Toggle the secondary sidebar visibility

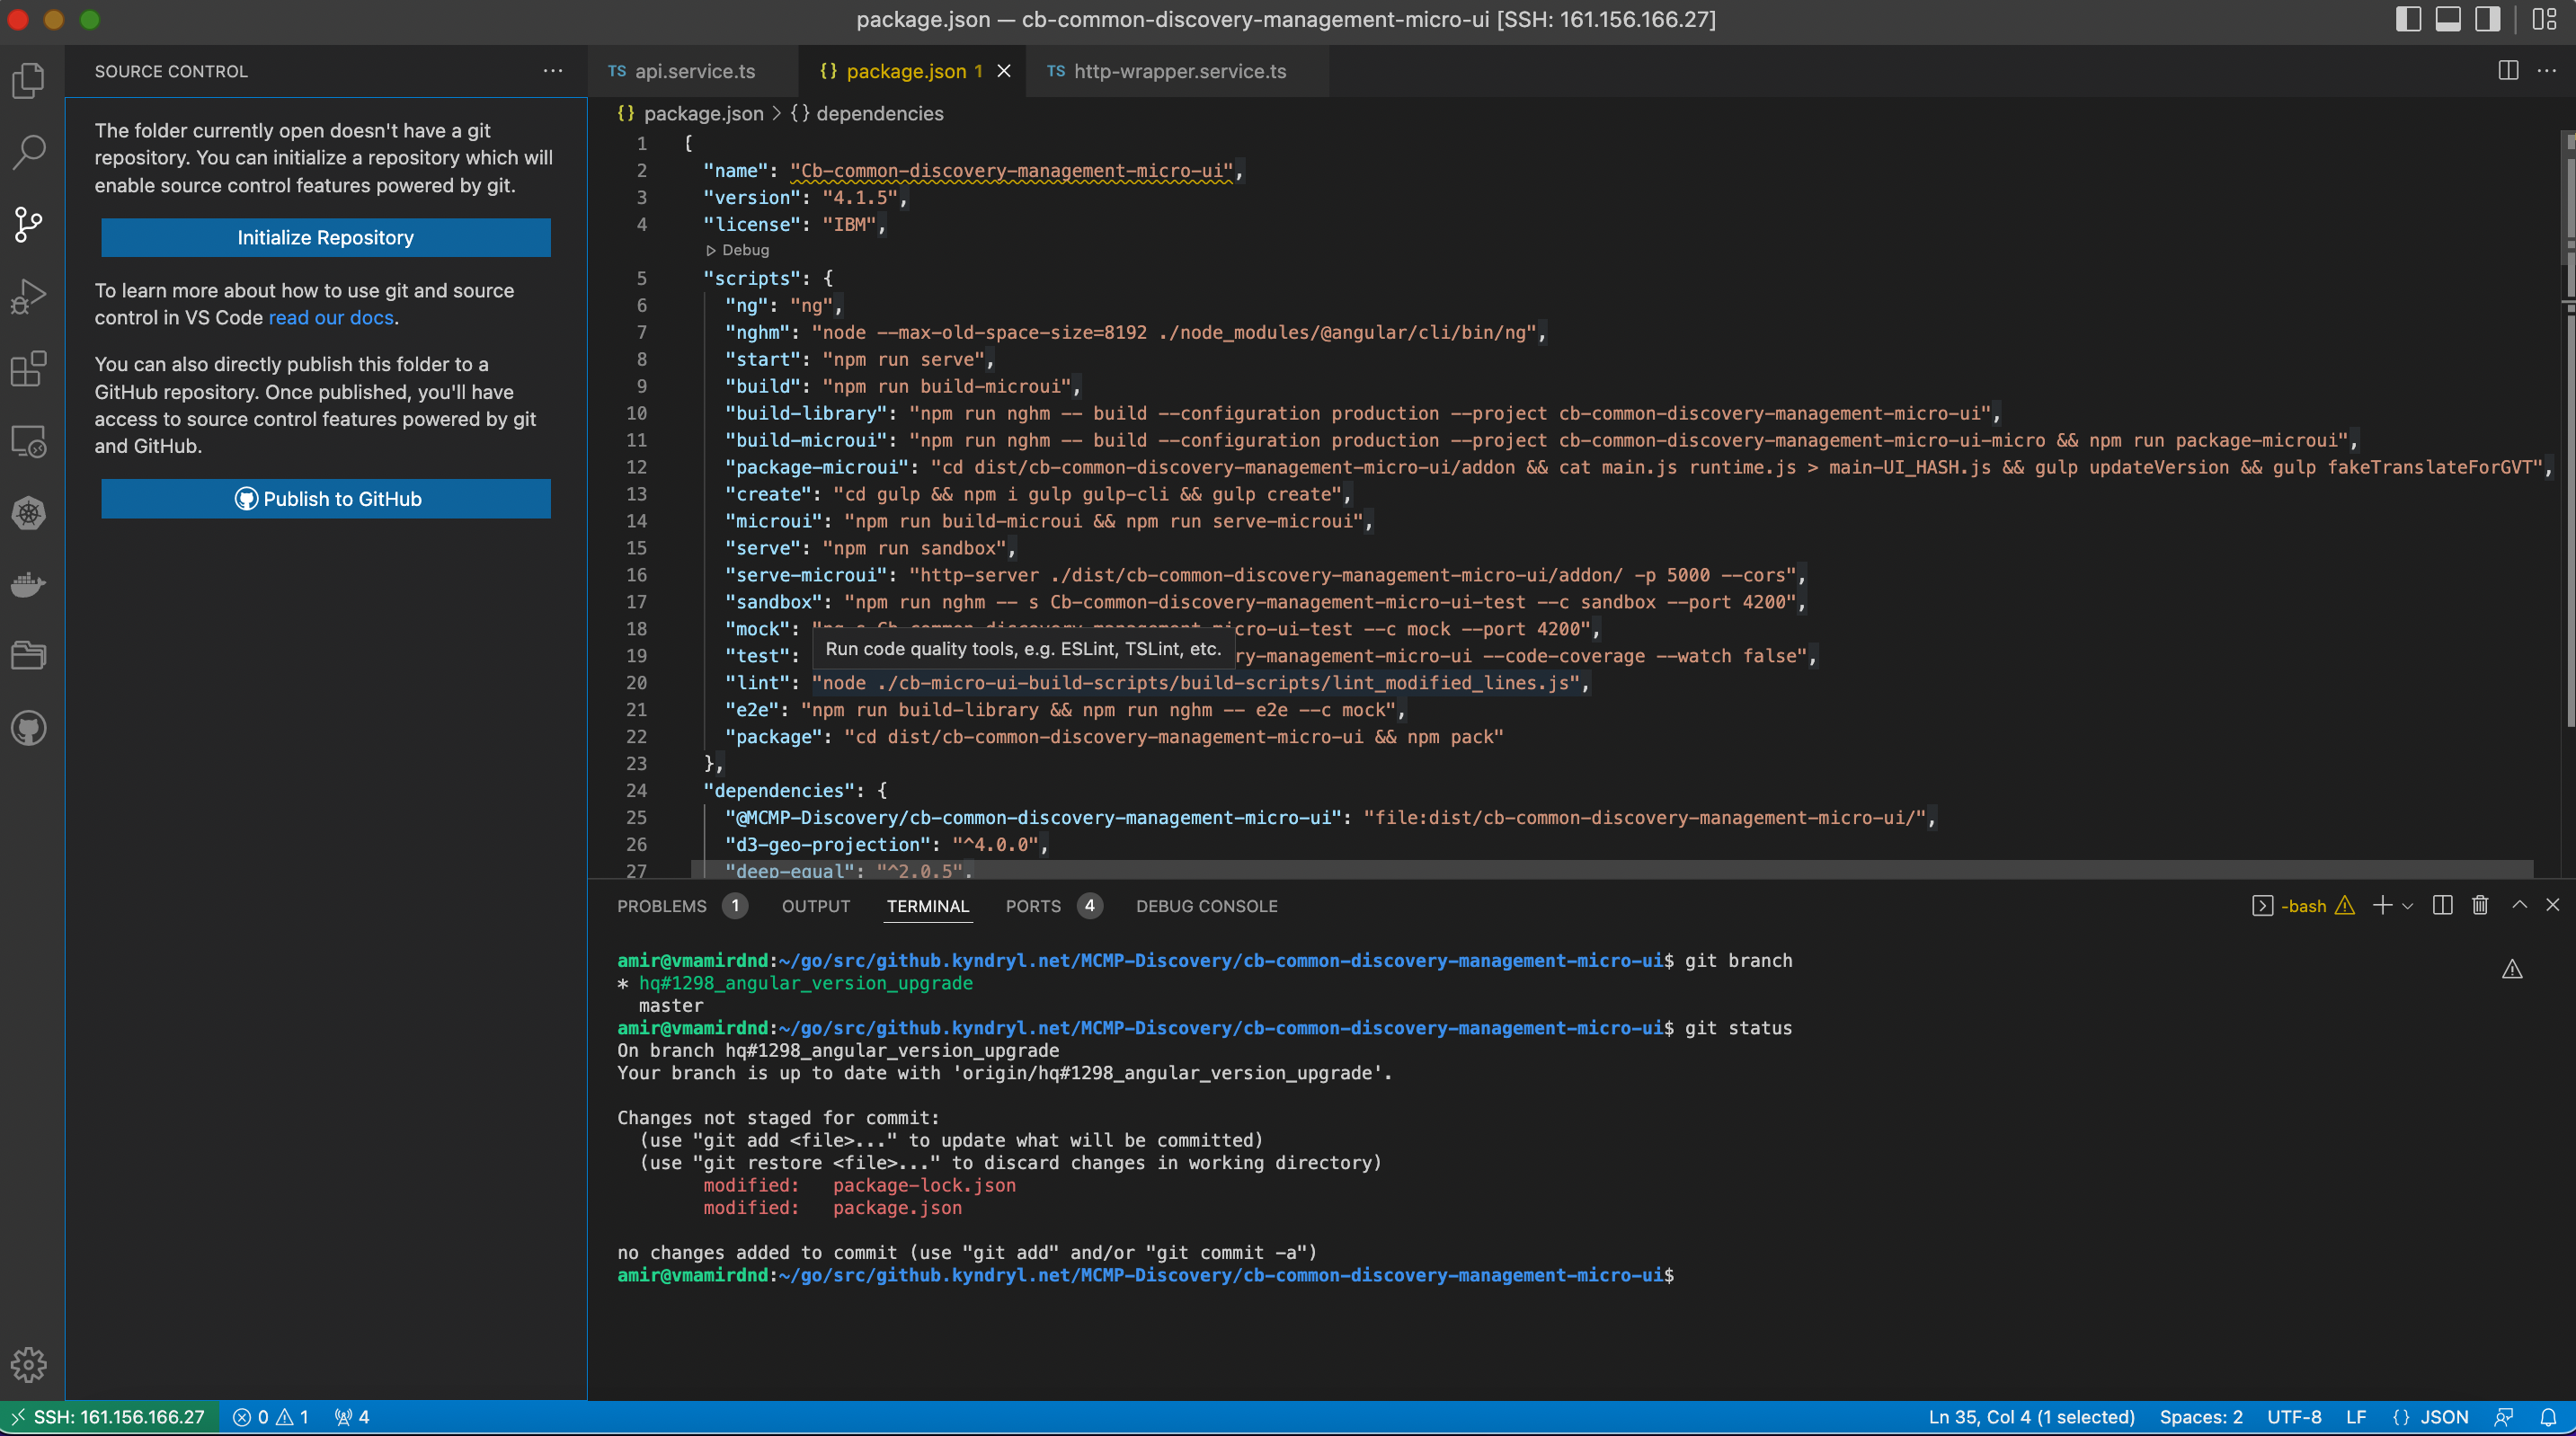pos(2486,19)
